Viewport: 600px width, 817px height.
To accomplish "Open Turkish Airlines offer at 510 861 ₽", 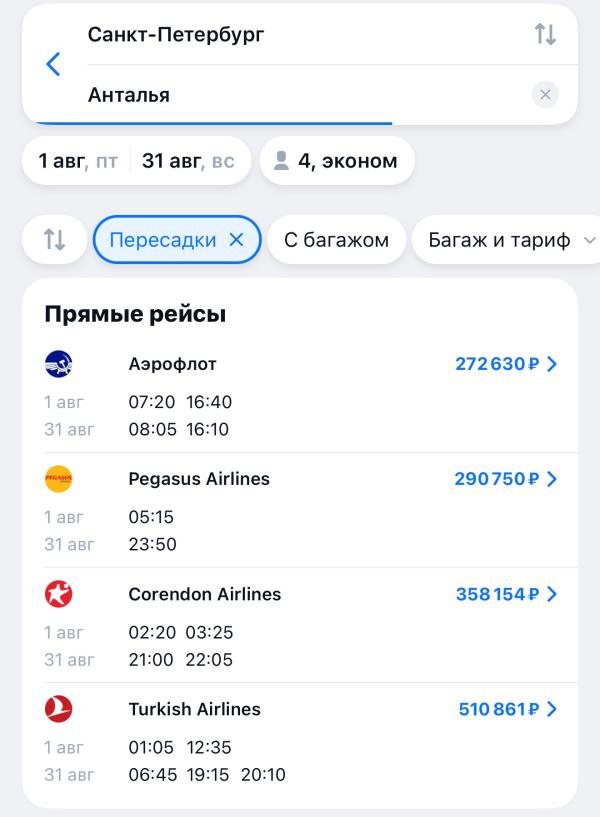I will coord(508,709).
